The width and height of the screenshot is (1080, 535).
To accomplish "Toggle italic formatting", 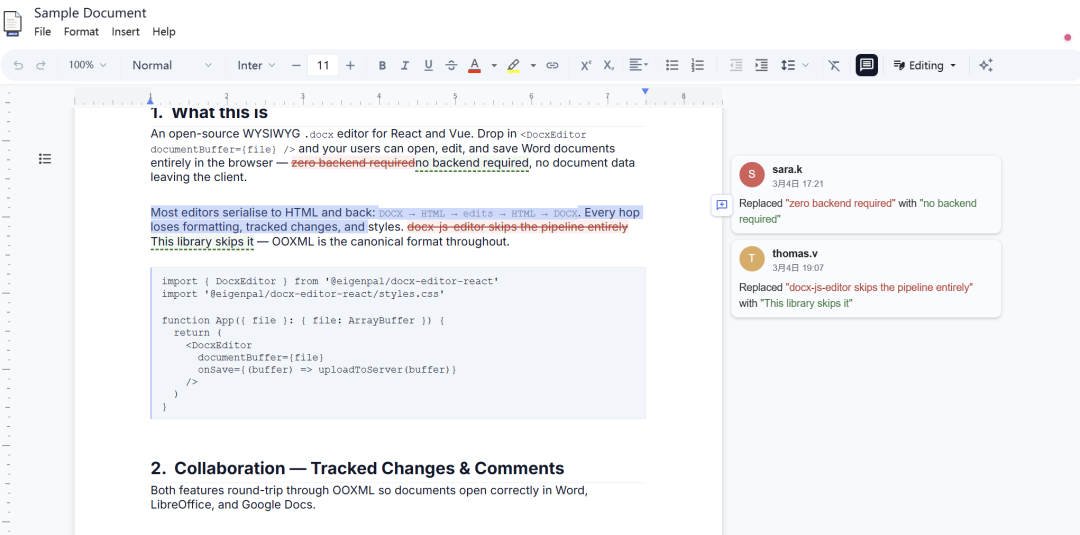I will pos(405,65).
